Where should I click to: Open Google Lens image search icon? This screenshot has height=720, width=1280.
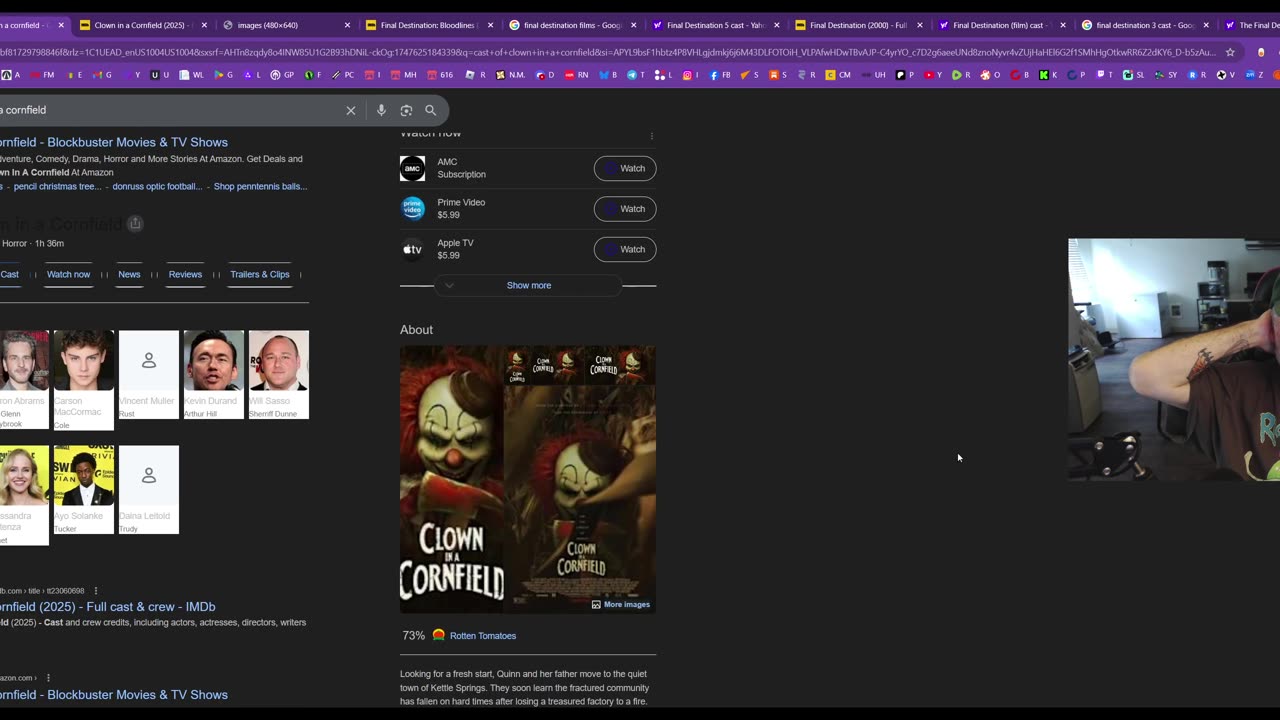tap(406, 110)
